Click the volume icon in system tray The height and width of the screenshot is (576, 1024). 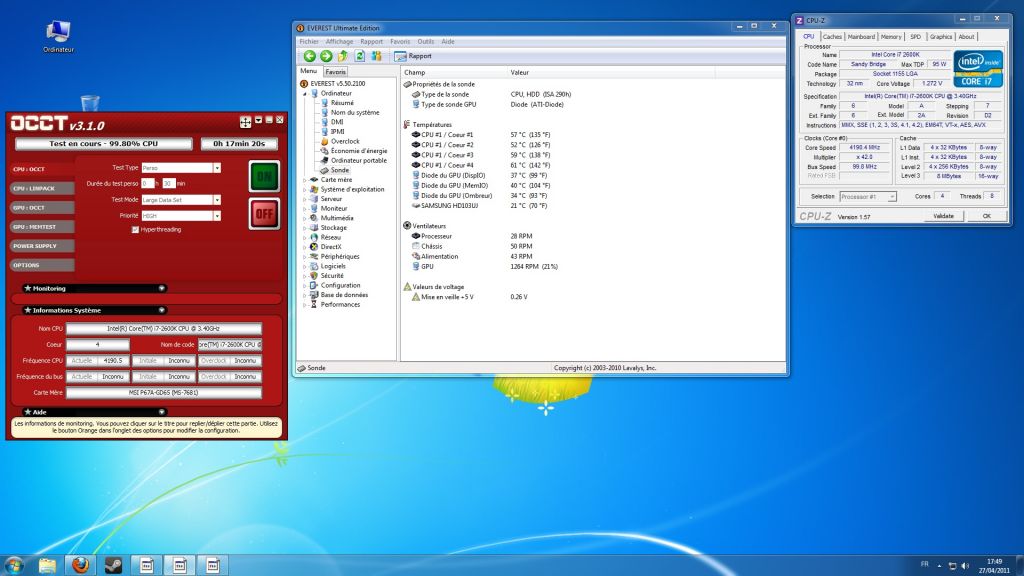click(965, 566)
